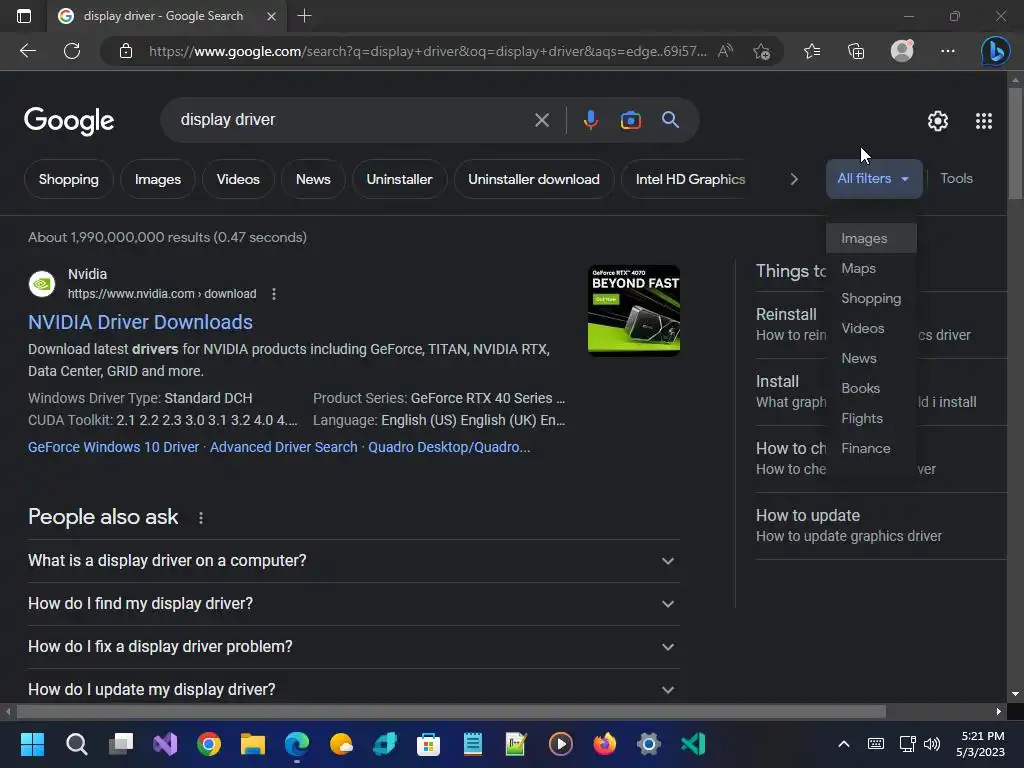
Task: Select Maps in the filters dropdown
Action: click(x=871, y=268)
